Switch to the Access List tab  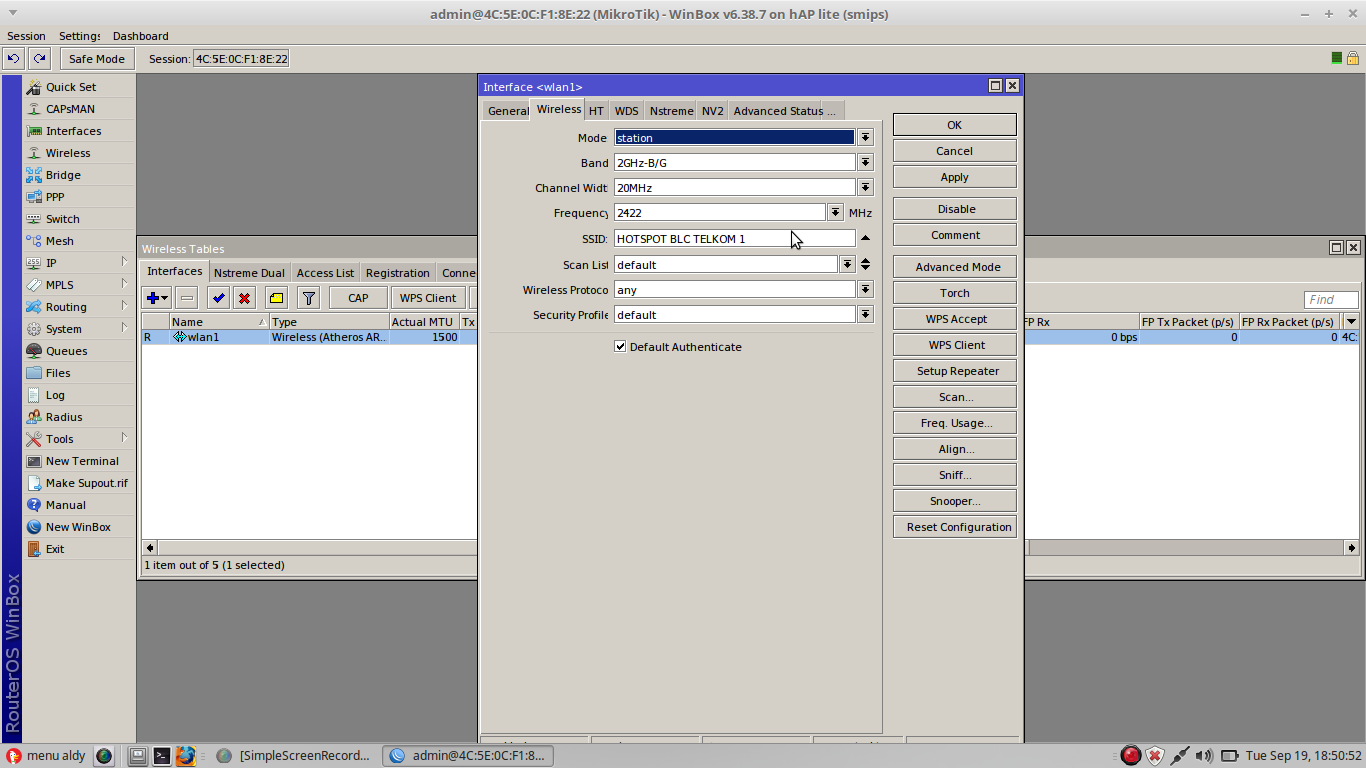(325, 273)
